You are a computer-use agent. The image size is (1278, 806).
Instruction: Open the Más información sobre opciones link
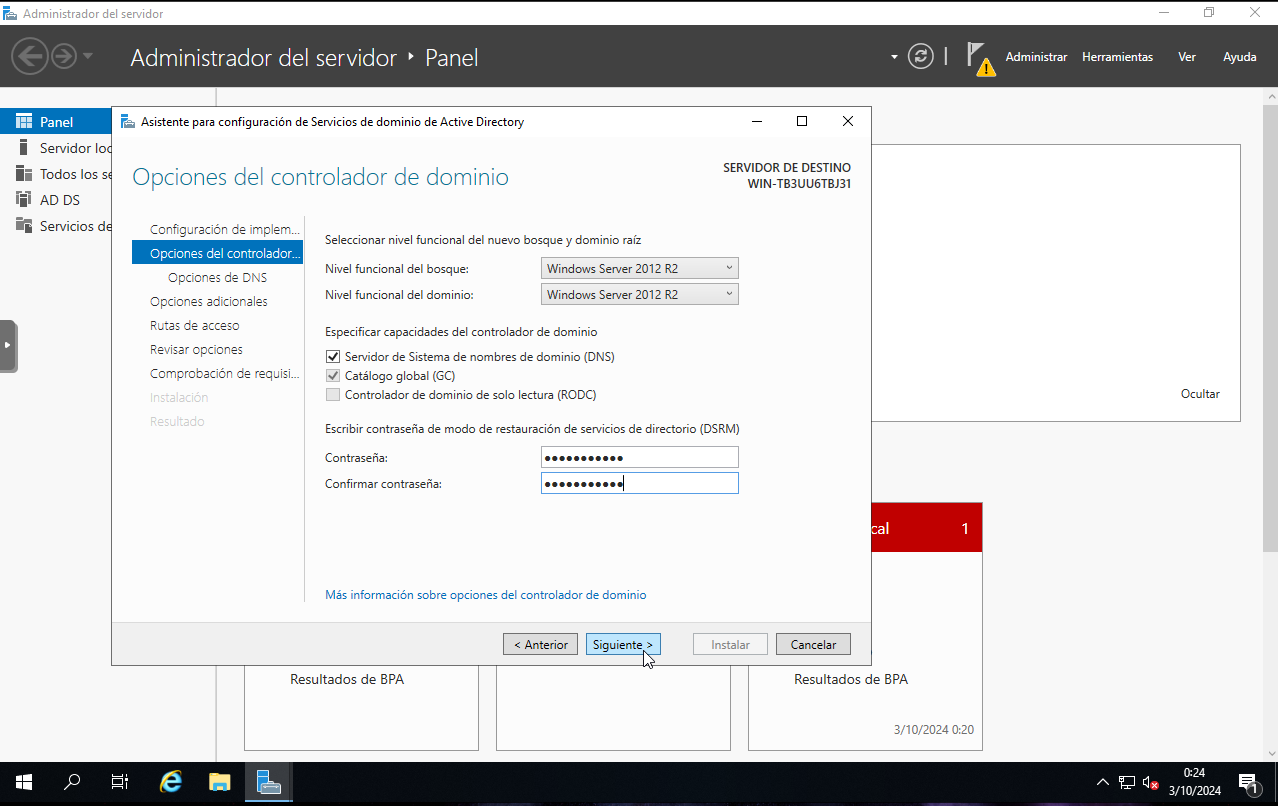coord(485,595)
